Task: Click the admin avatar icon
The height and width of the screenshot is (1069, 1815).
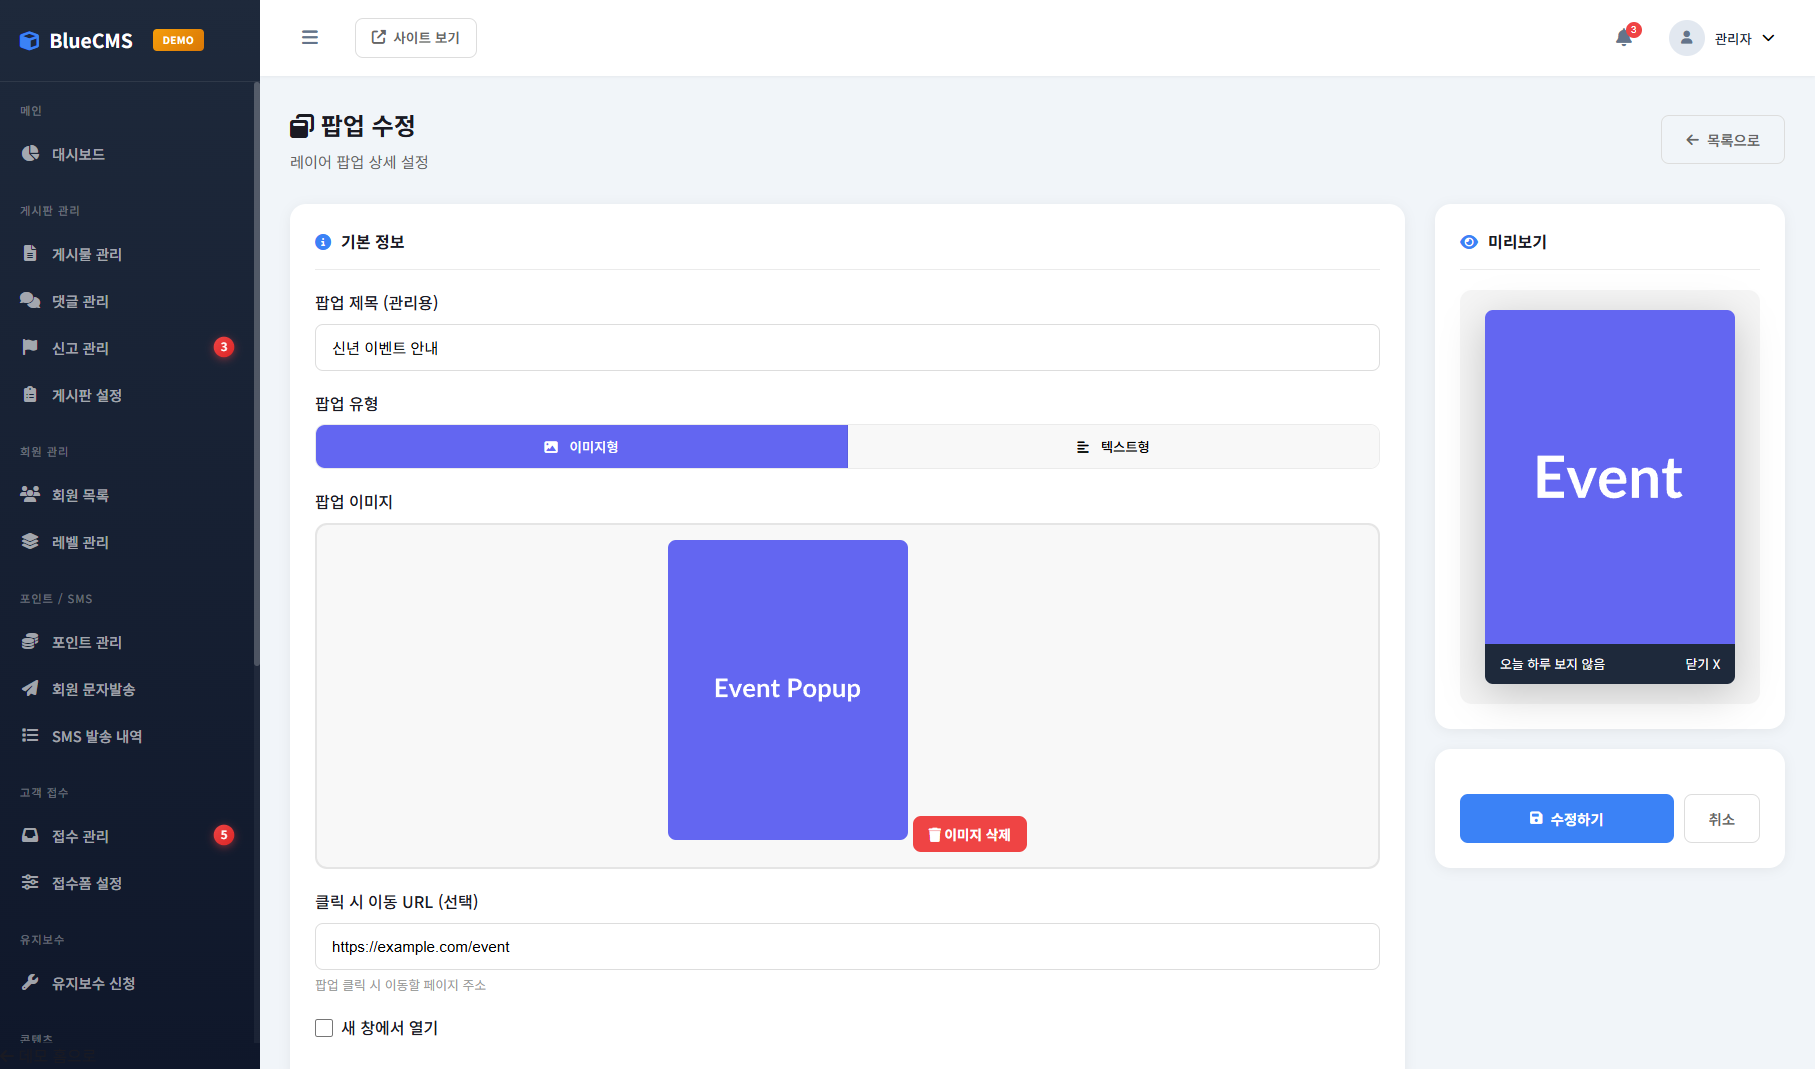Action: tap(1686, 38)
